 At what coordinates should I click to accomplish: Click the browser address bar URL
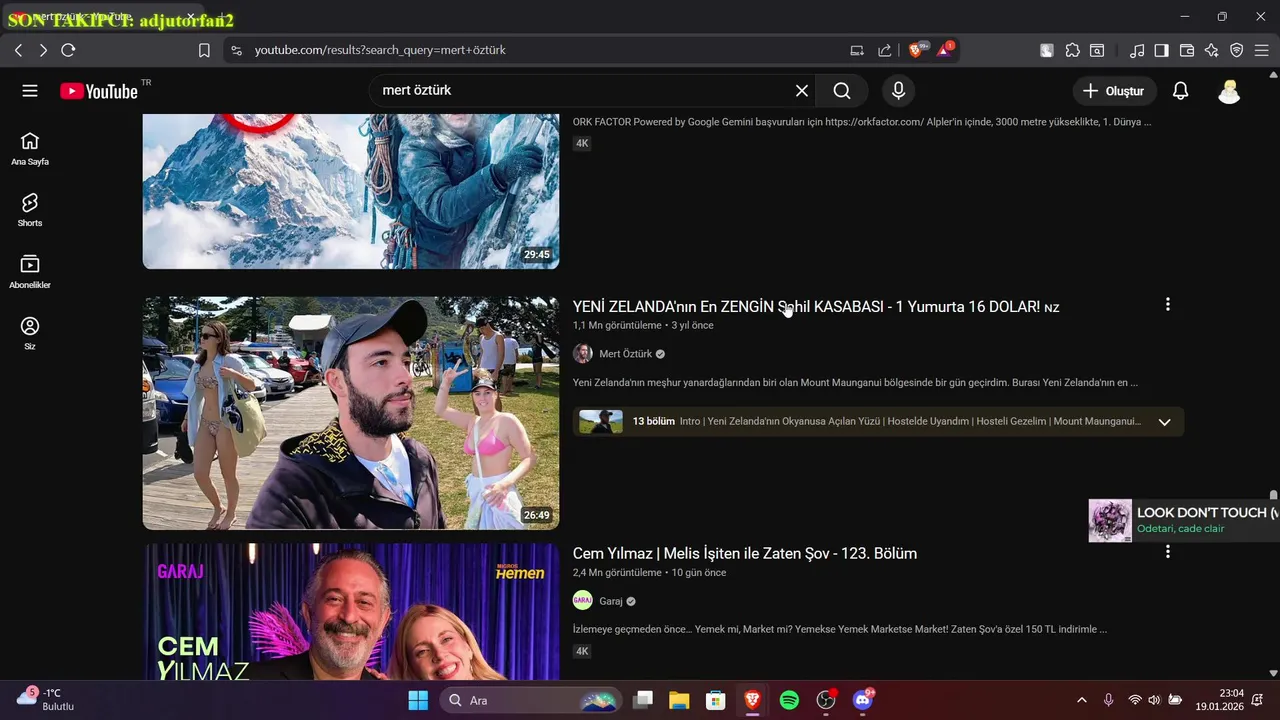(x=380, y=50)
